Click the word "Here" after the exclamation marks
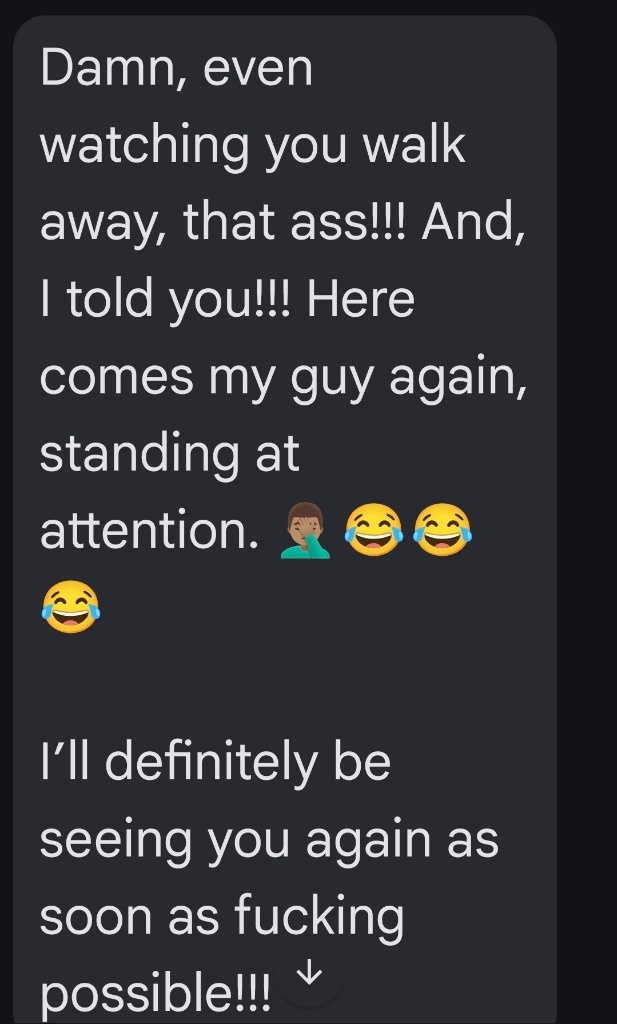The width and height of the screenshot is (617, 1024). point(360,300)
